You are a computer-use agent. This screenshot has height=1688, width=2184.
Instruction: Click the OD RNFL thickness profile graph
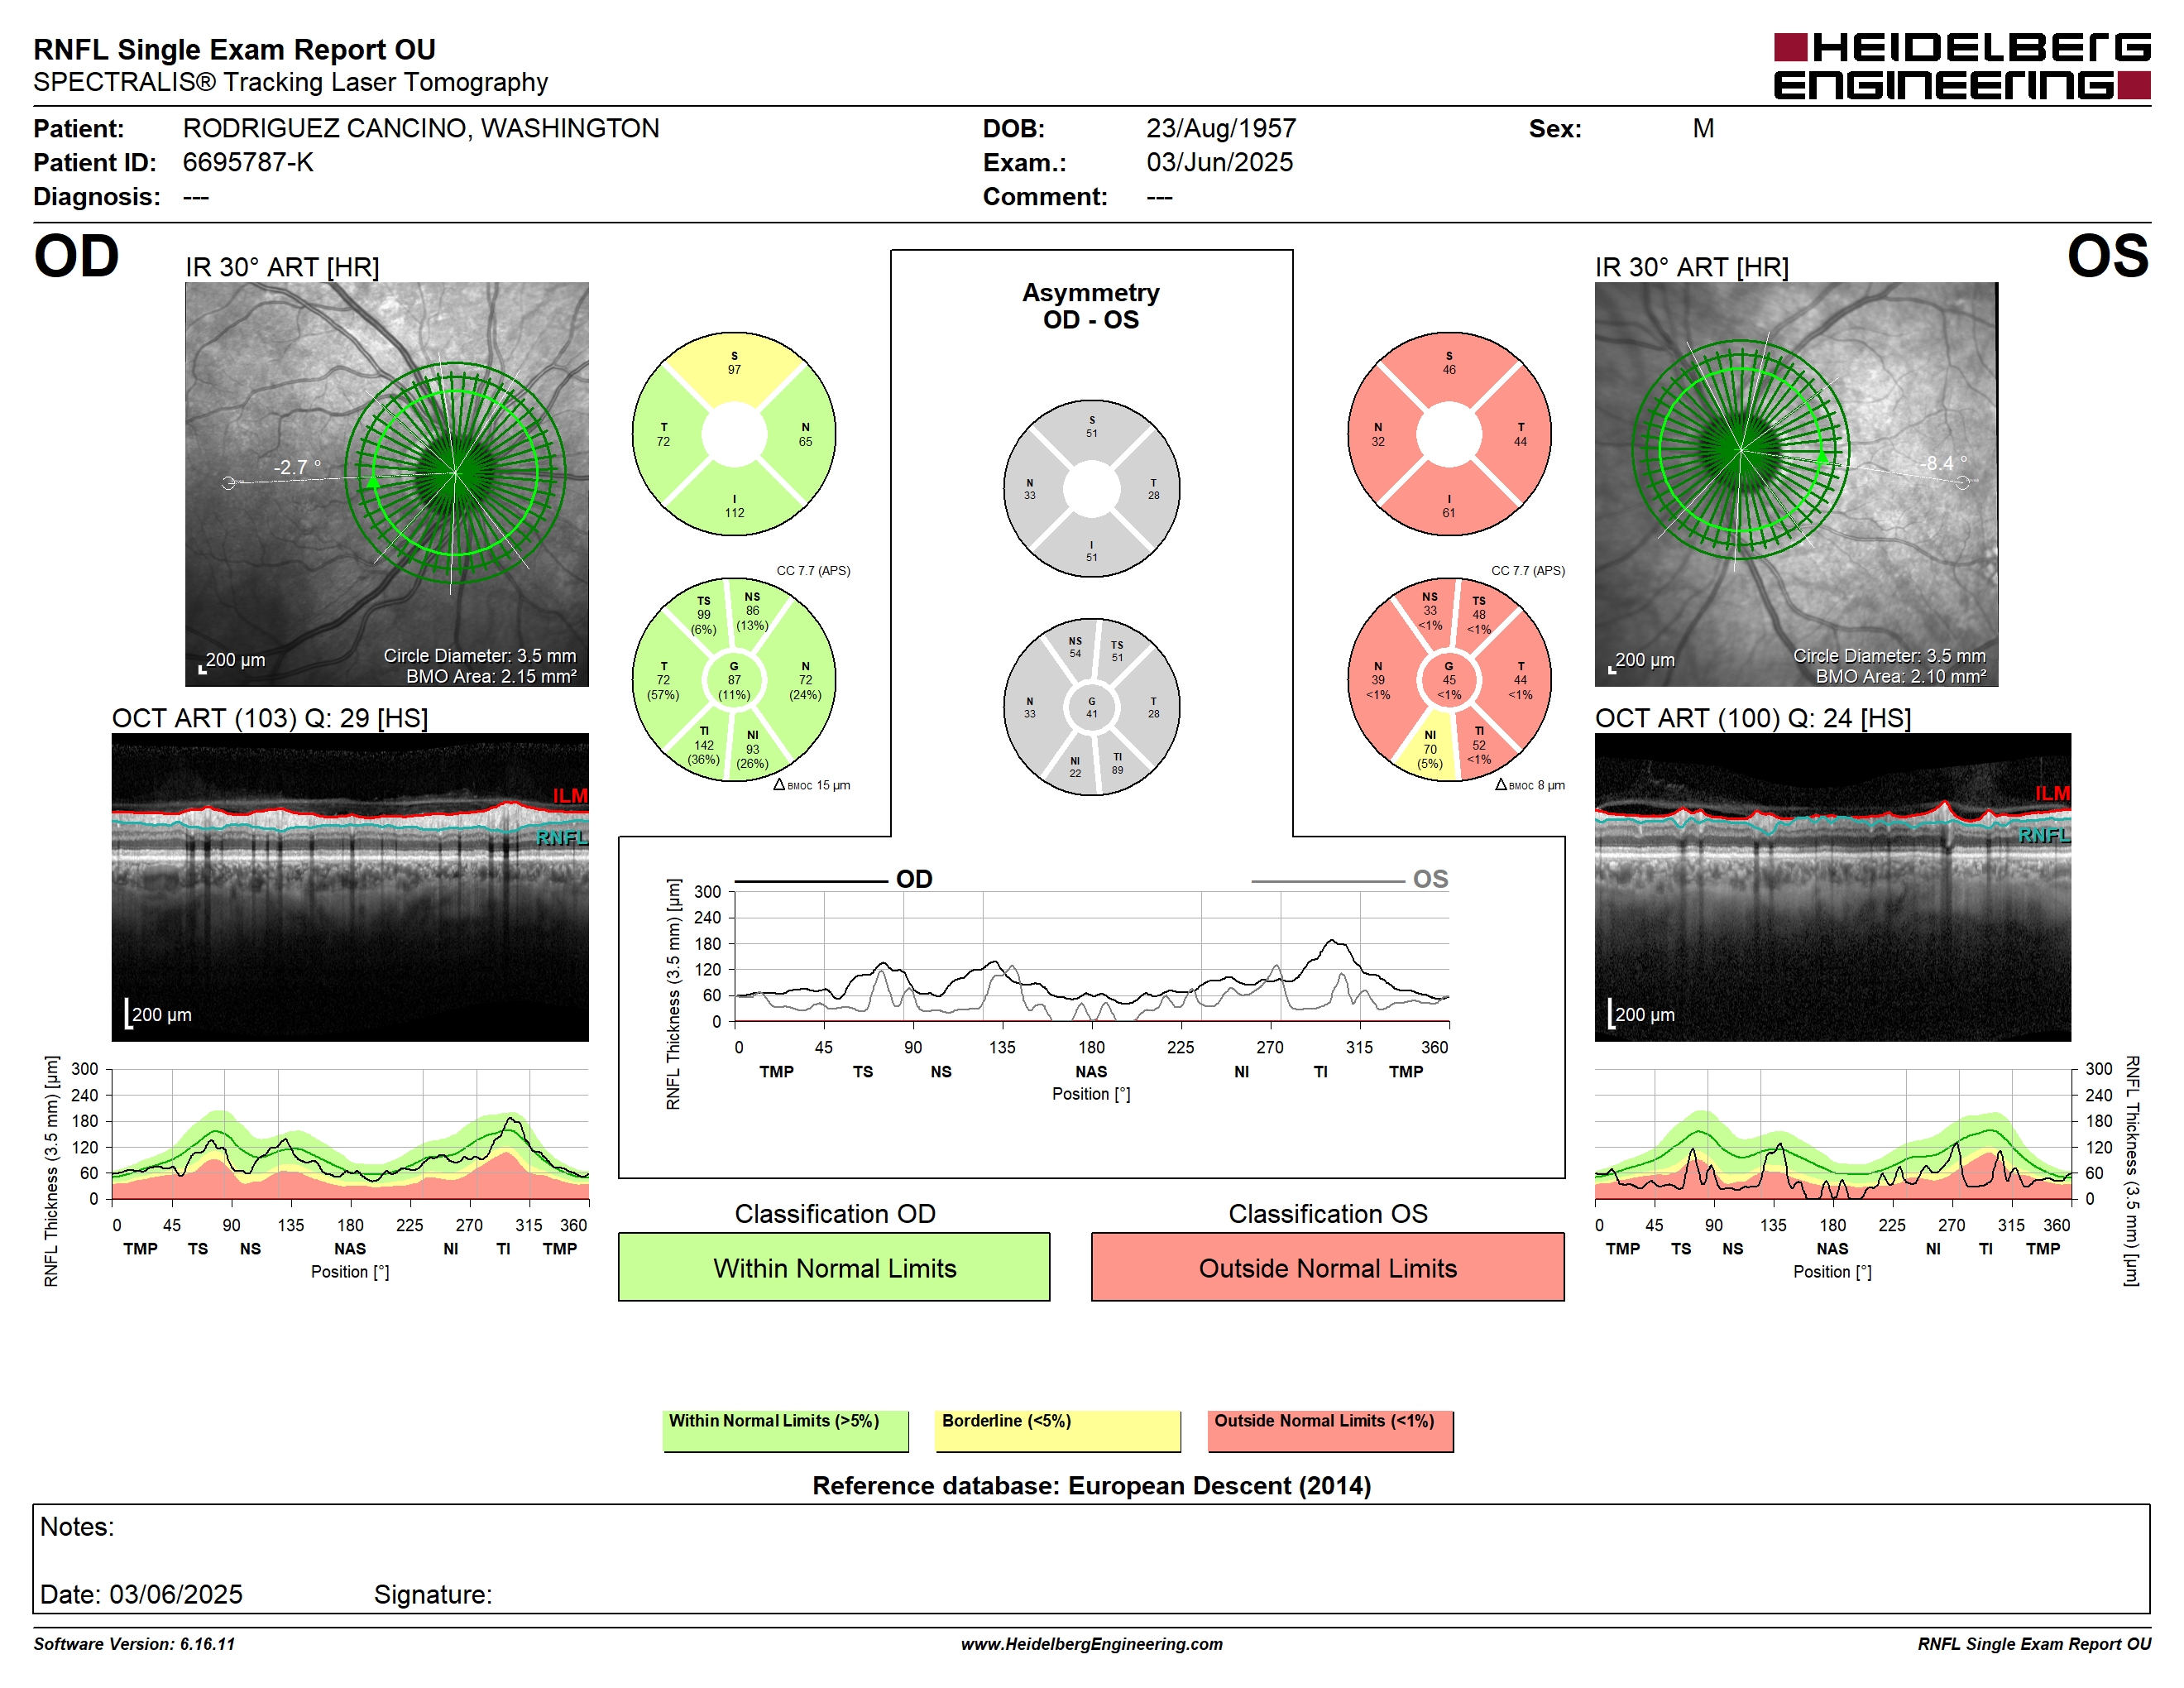(350, 1134)
